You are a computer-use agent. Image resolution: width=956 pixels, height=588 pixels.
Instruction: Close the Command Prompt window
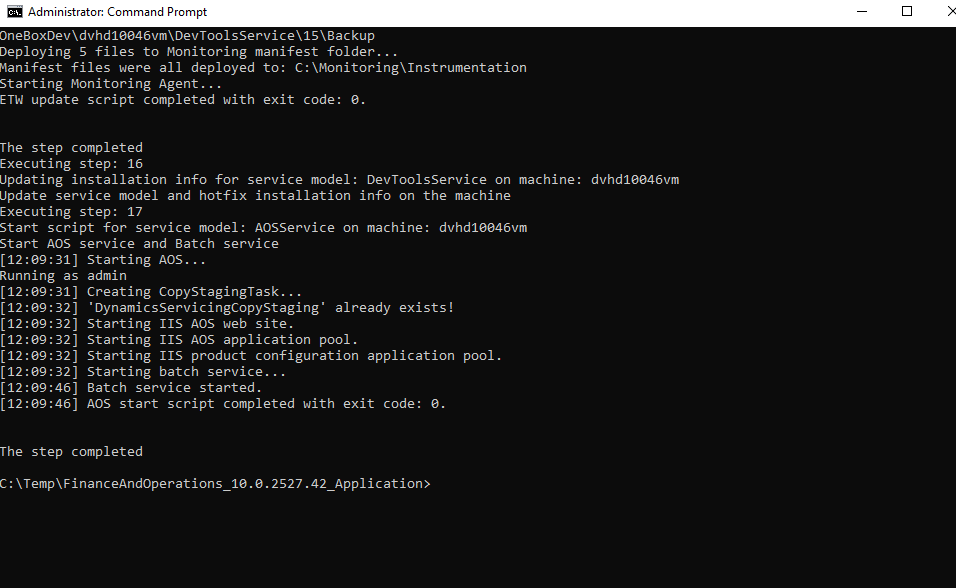click(x=951, y=11)
